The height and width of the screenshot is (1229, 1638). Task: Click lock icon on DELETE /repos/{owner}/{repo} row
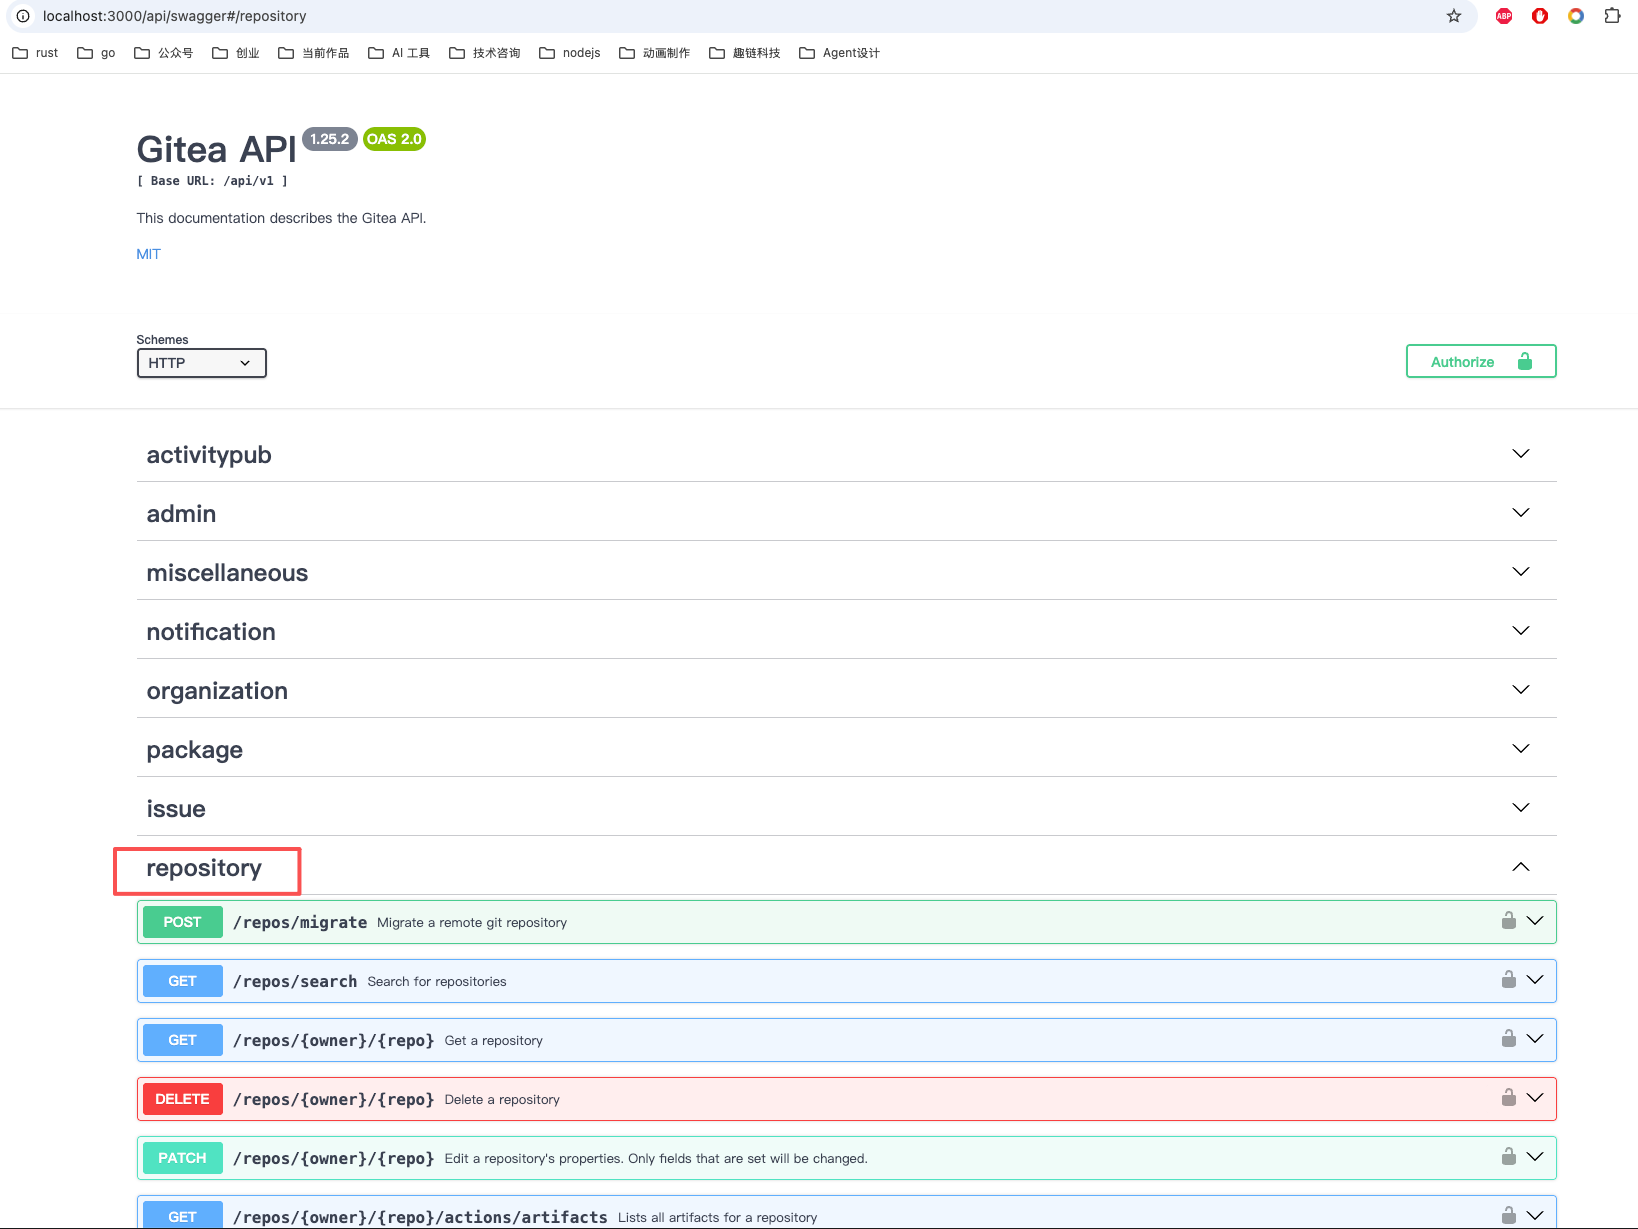(1508, 1097)
